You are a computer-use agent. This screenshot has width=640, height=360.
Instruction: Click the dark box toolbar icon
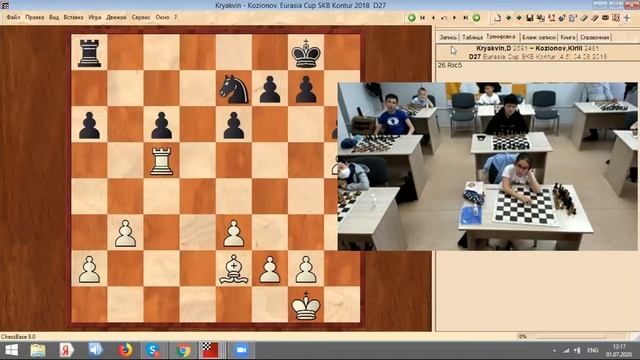605,18
